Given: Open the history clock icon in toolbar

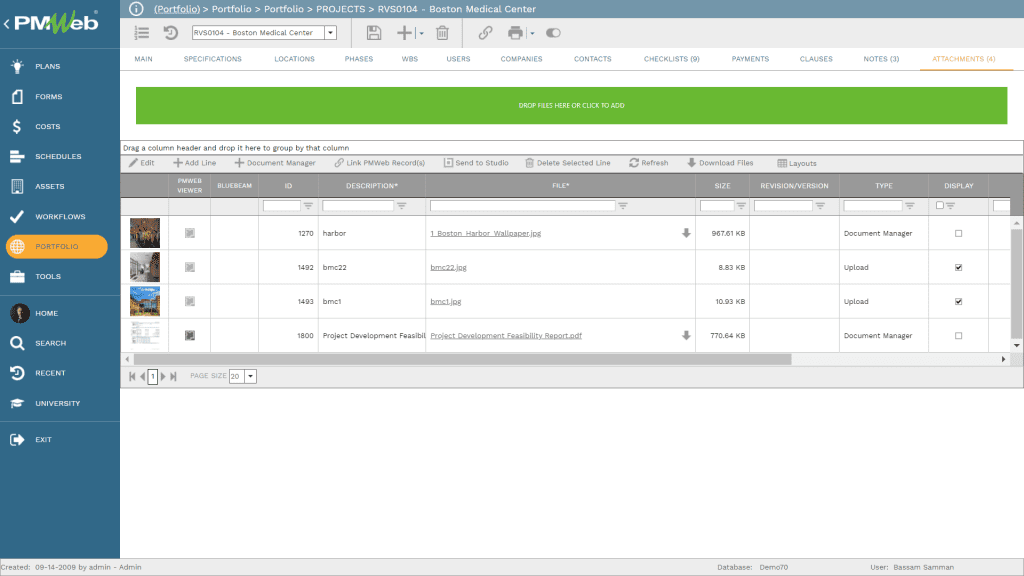Looking at the screenshot, I should (x=171, y=33).
